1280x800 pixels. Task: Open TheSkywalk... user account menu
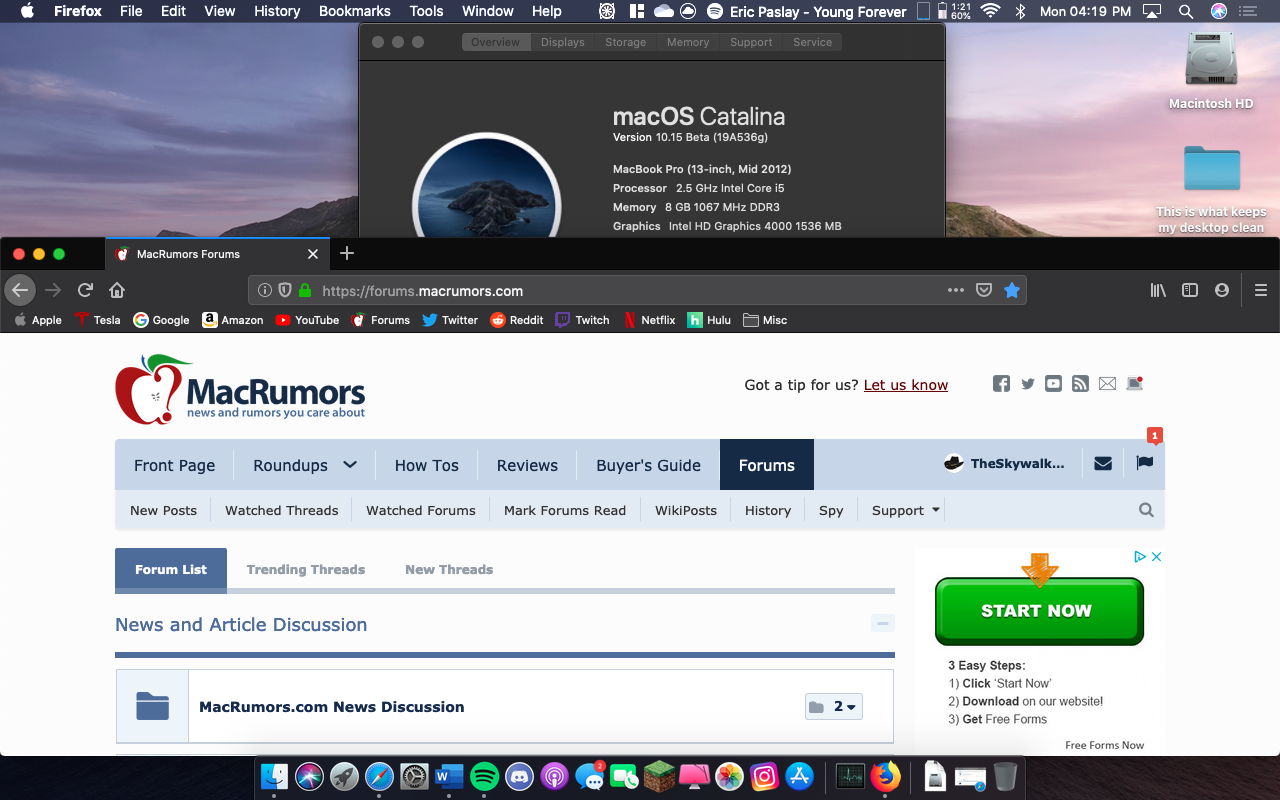pyautogui.click(x=1004, y=463)
